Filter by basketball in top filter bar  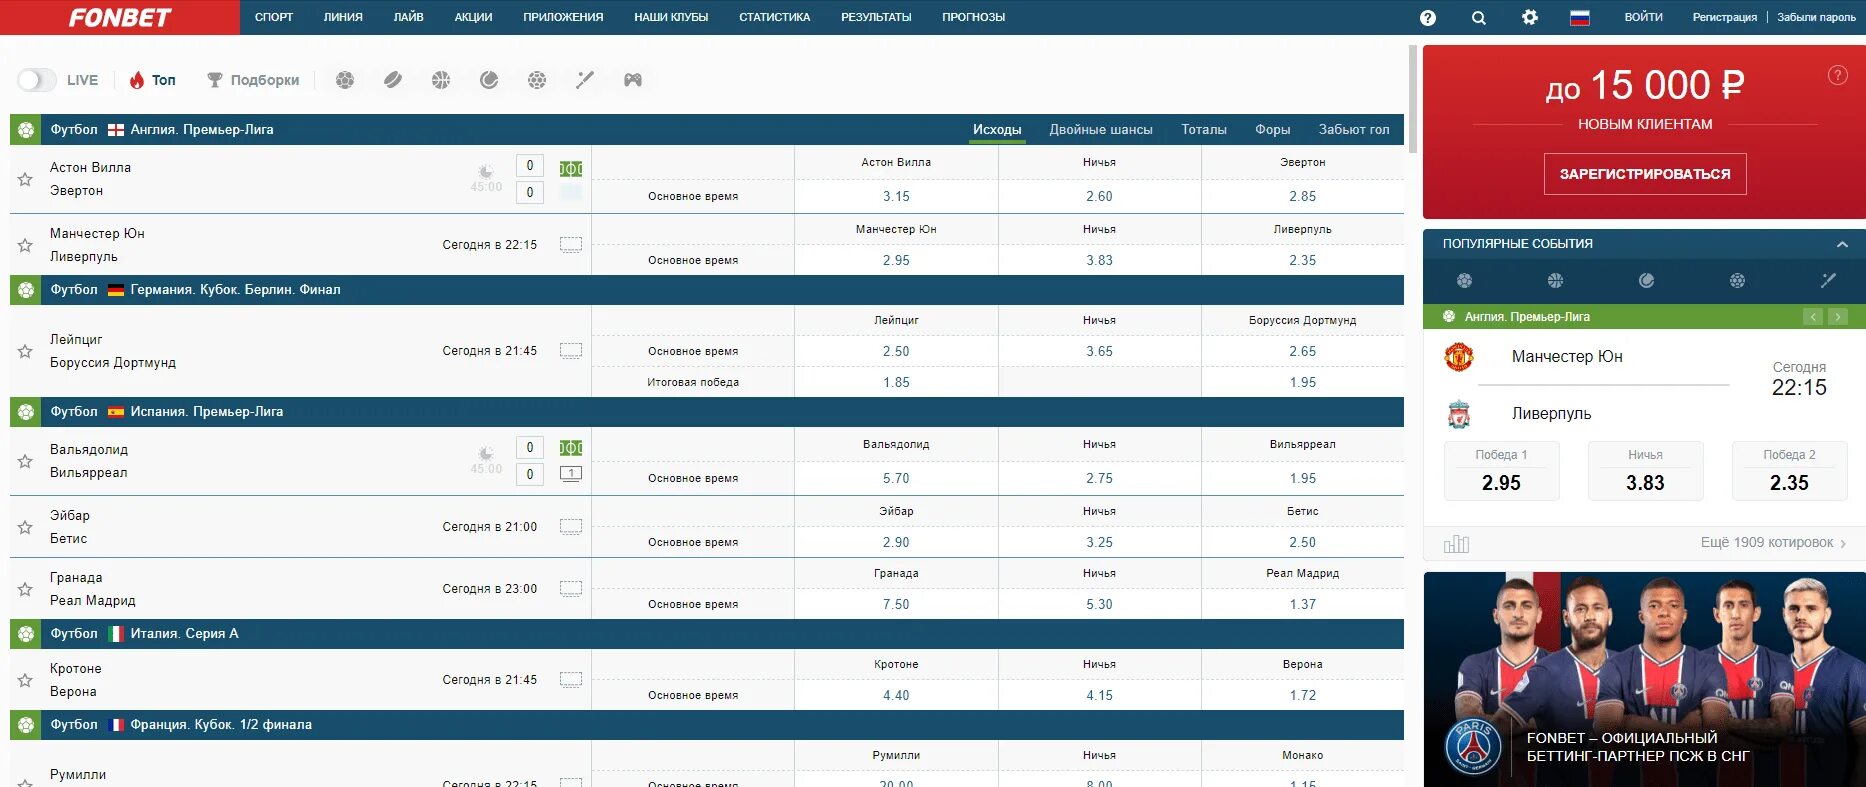click(x=441, y=80)
